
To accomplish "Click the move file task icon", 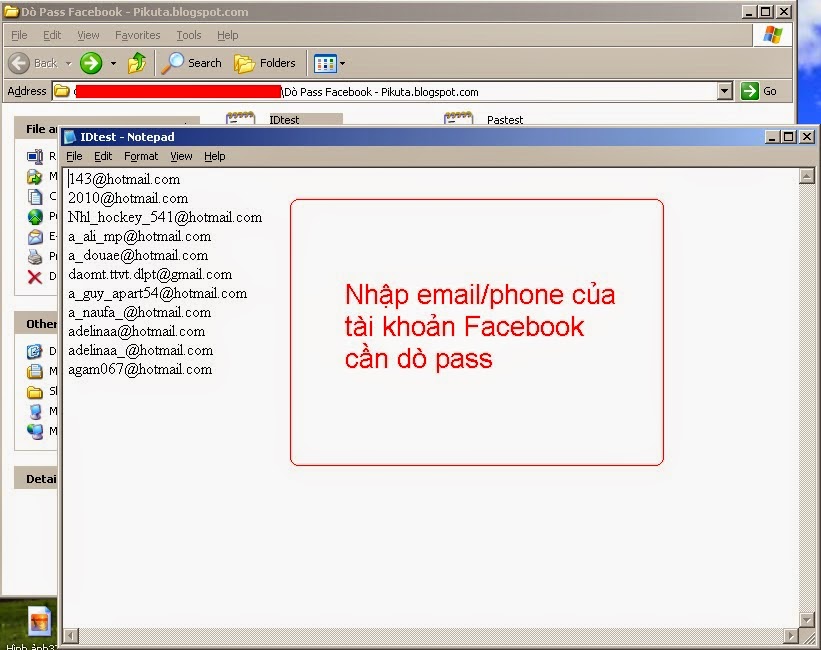I will coord(35,177).
